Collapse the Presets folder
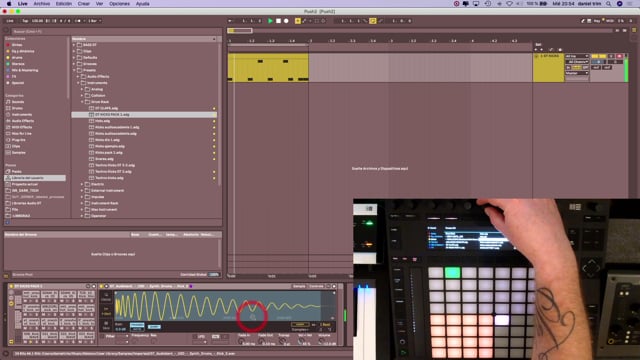 point(74,70)
